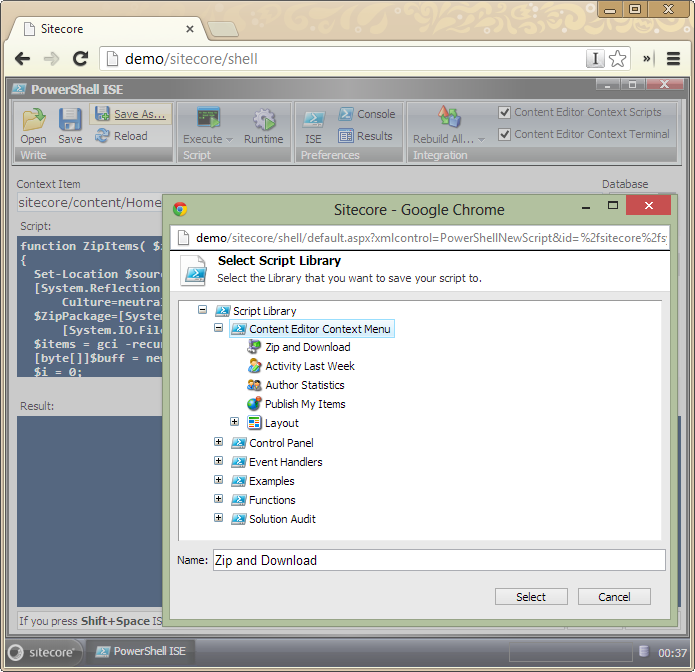The width and height of the screenshot is (695, 672).
Task: Collapse the Content Editor Context Menu node
Action: coord(219,328)
